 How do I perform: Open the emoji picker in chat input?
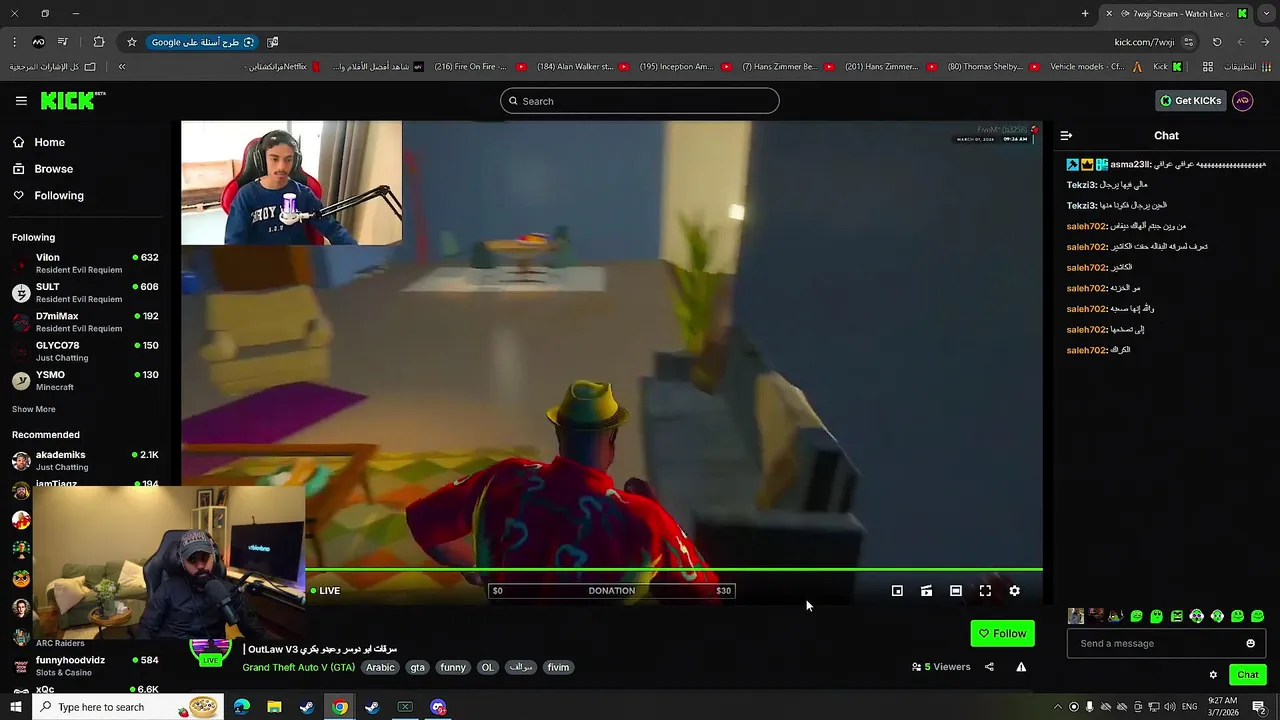tap(1250, 643)
